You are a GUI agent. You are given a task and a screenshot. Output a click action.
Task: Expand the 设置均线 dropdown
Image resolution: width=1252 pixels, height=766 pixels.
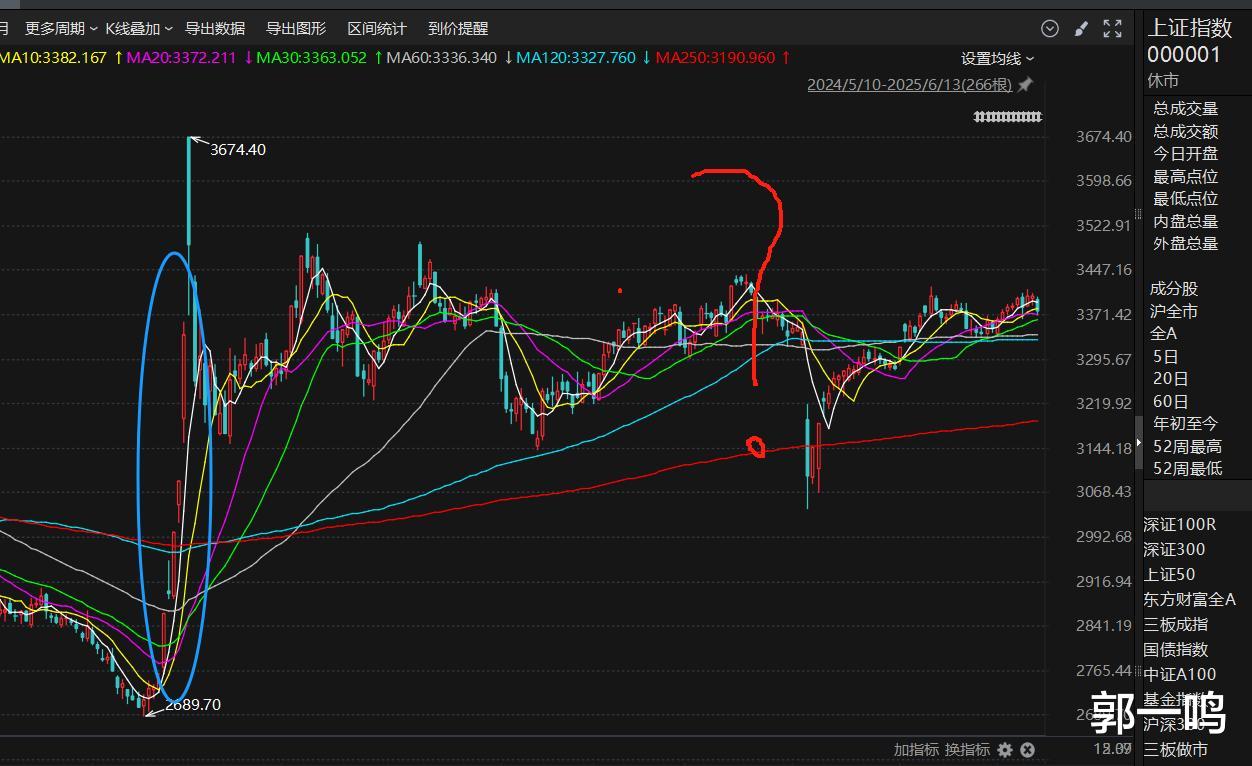coord(997,59)
